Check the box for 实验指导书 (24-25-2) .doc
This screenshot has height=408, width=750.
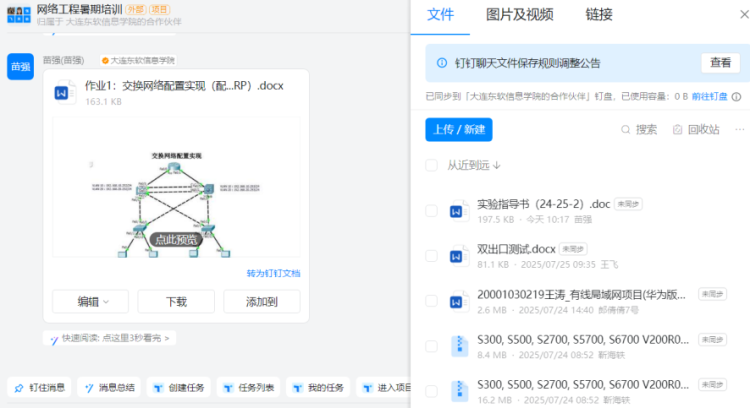coord(431,211)
